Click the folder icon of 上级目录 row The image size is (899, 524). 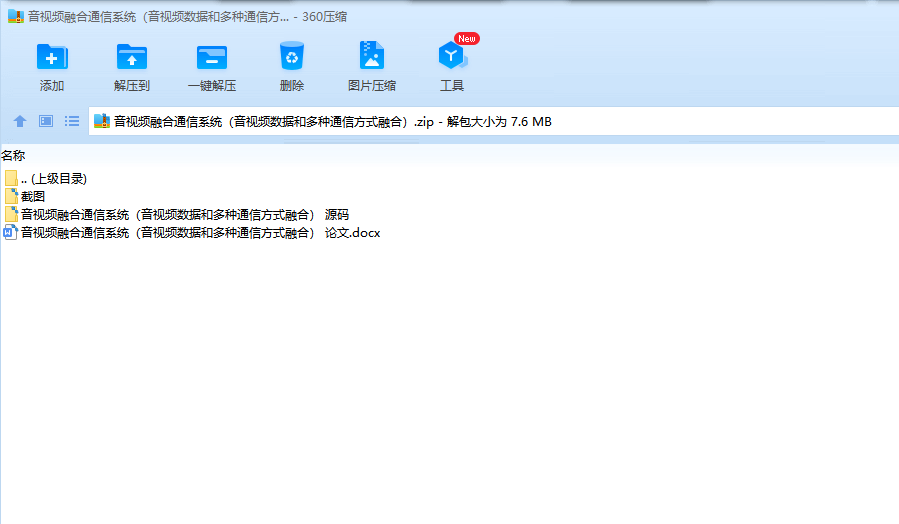pyautogui.click(x=11, y=178)
